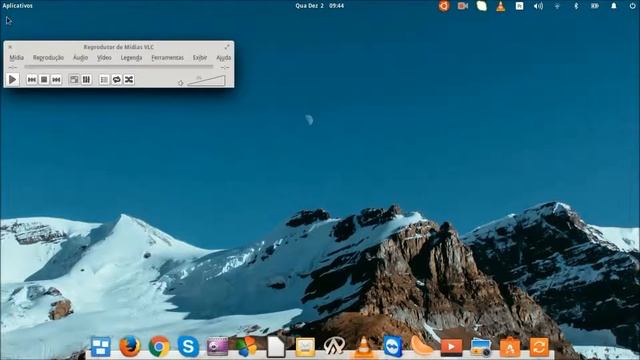Open the Legenda menu
Image resolution: width=640 pixels, height=360 pixels.
click(x=131, y=58)
